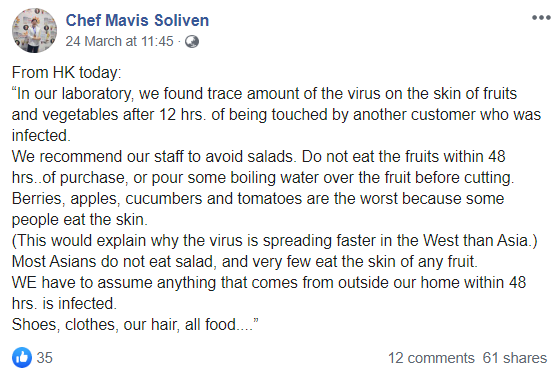The width and height of the screenshot is (557, 377).
Task: Click the 'people eat the skin.' line
Action: [x=80, y=220]
